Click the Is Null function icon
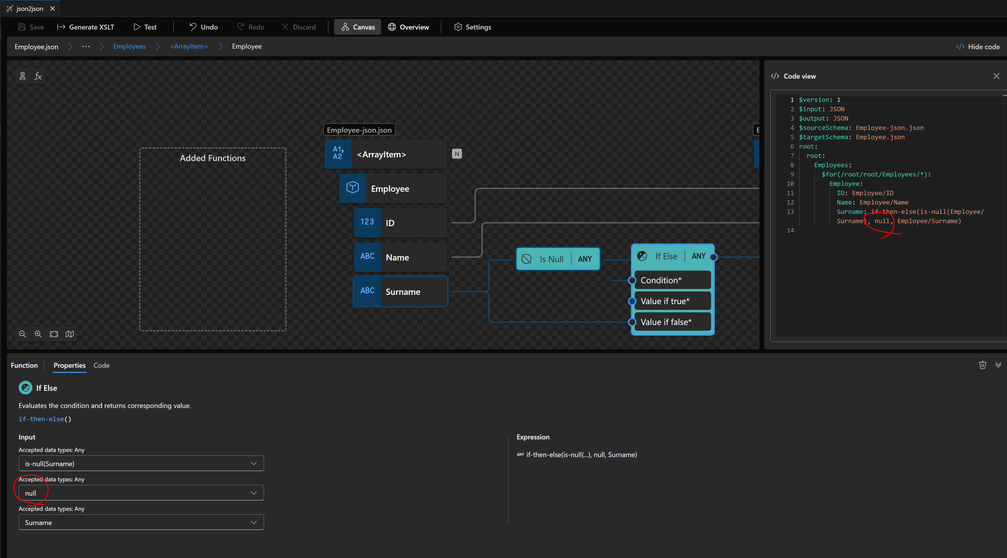The height and width of the screenshot is (558, 1007). 527,259
